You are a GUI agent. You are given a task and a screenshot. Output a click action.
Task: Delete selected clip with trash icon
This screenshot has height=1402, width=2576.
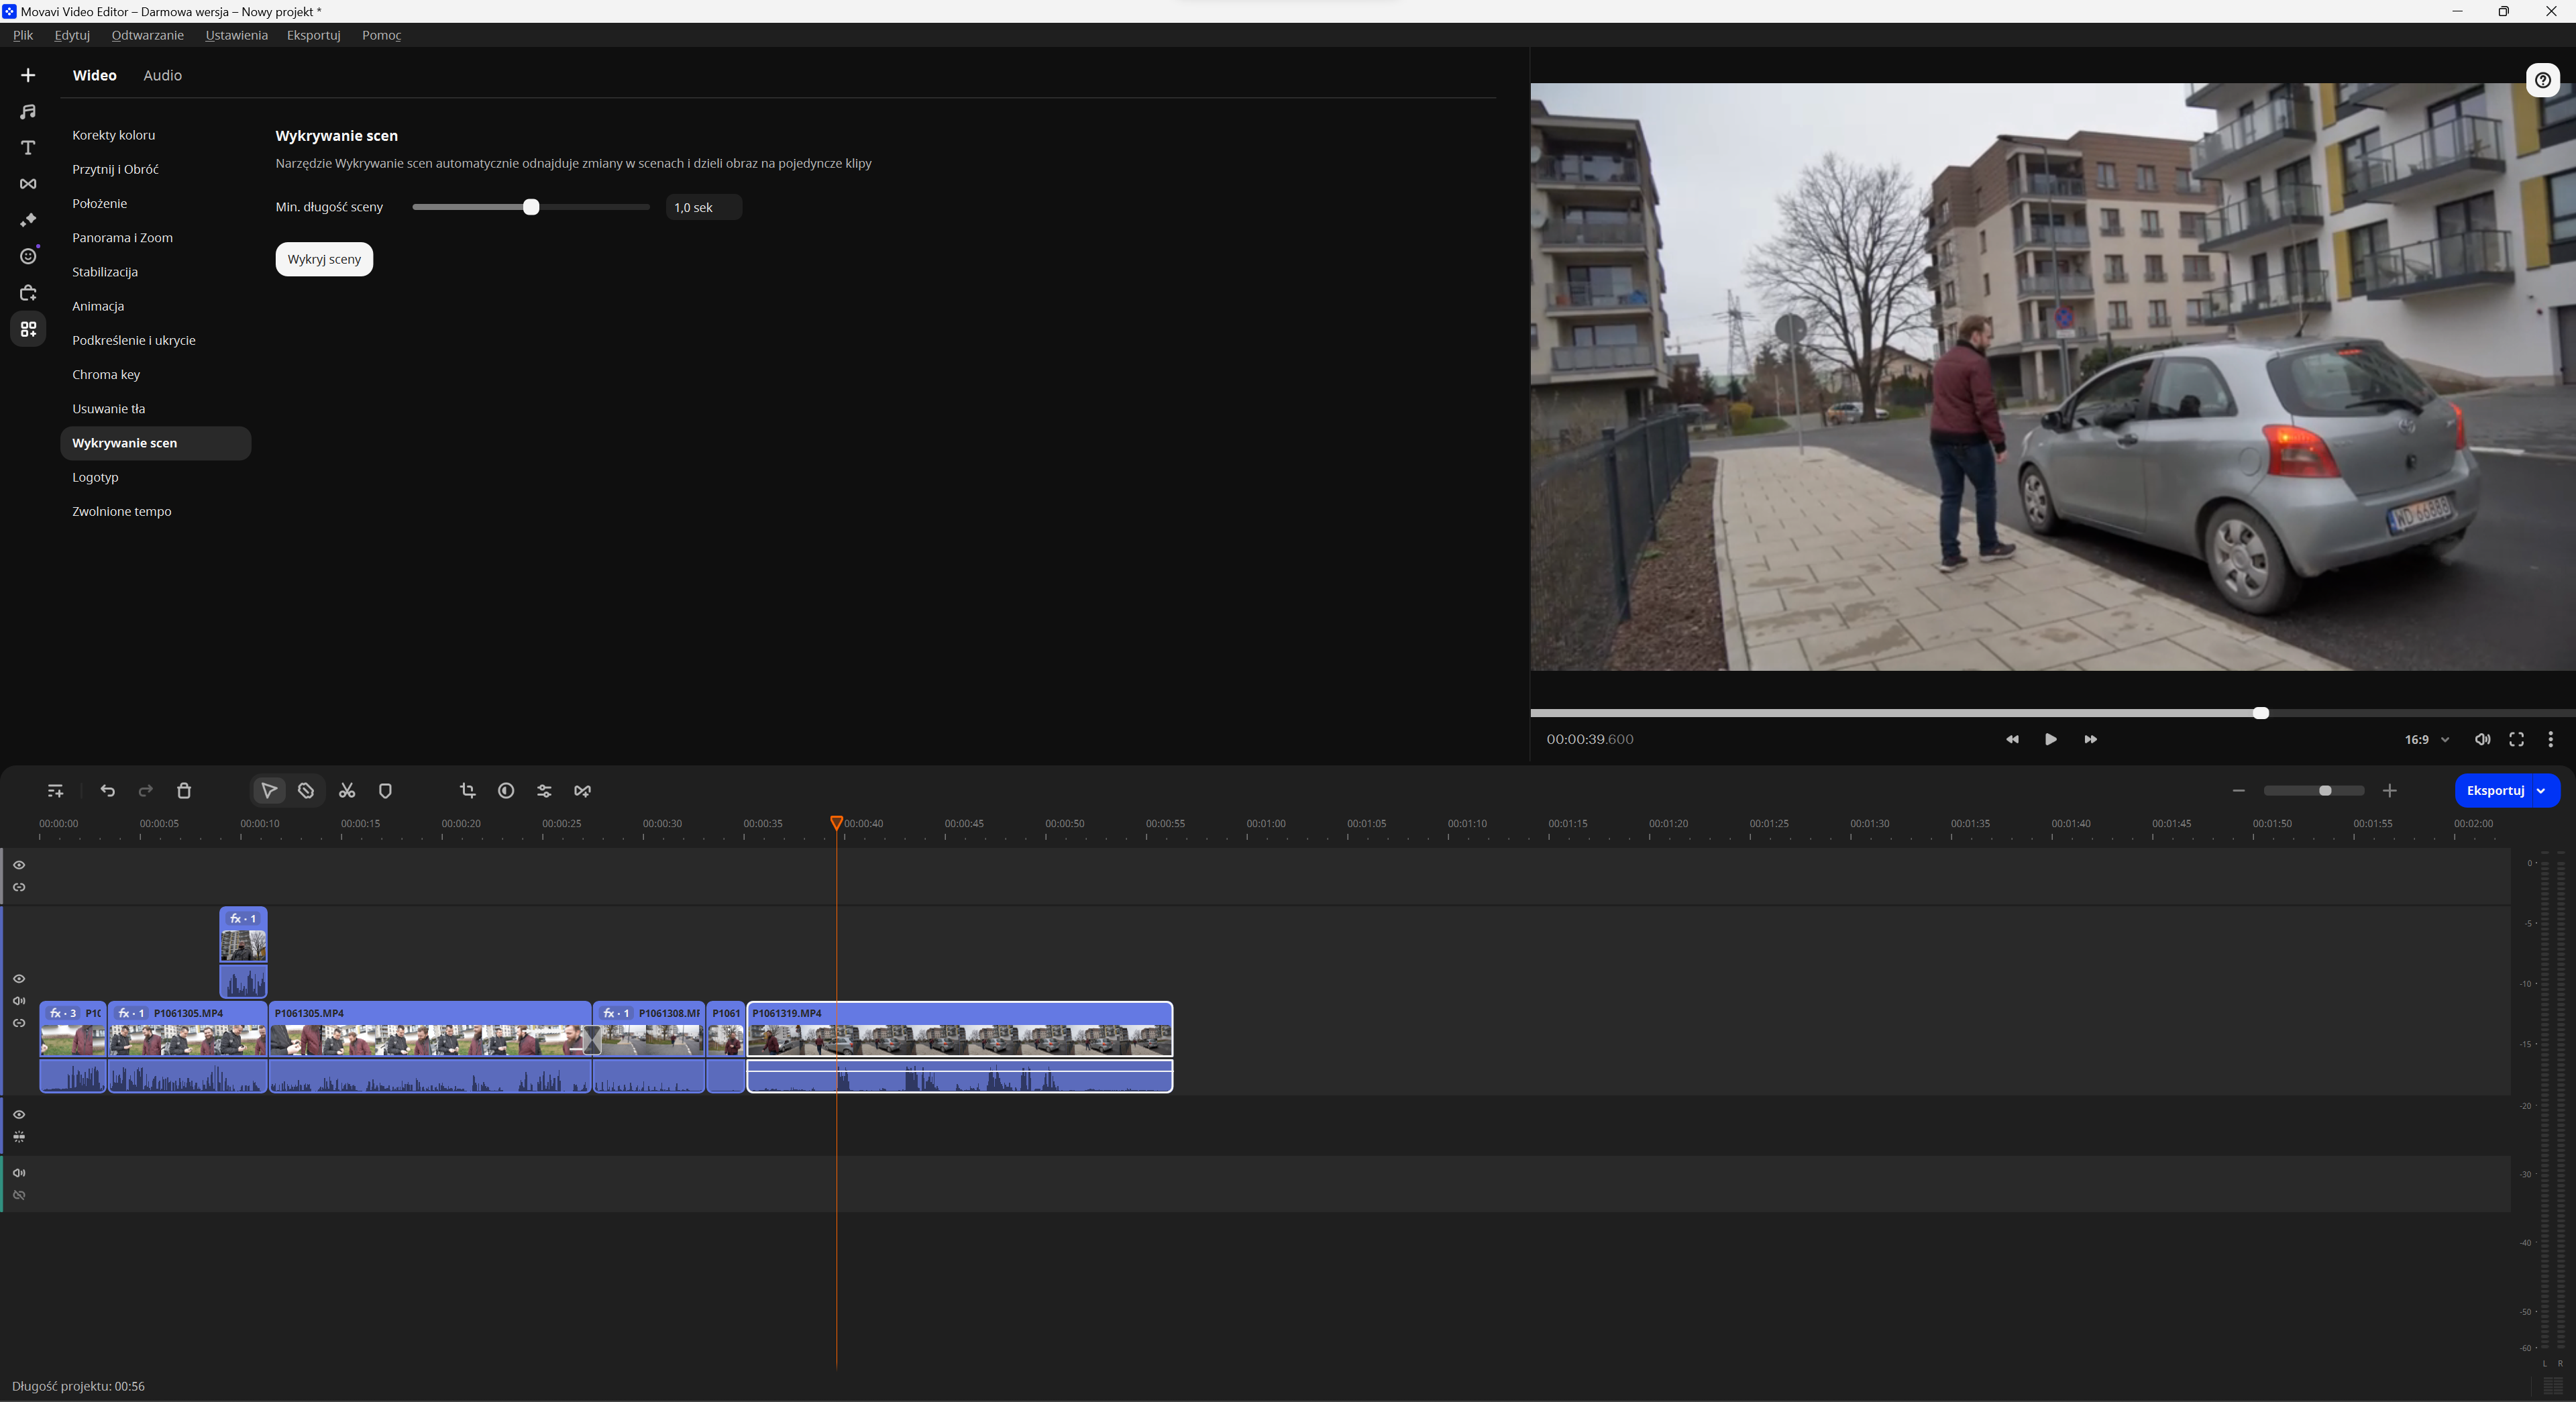pyautogui.click(x=184, y=791)
